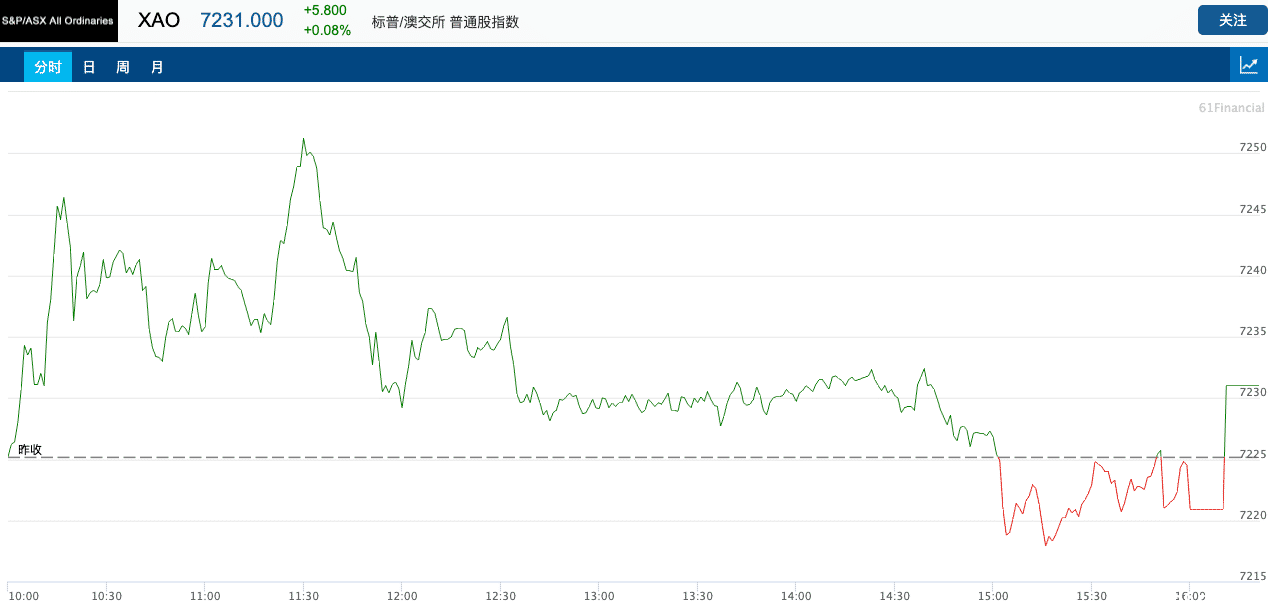Click the 14:30 time axis label
Viewport: 1268px width, 611px height.
pos(894,596)
